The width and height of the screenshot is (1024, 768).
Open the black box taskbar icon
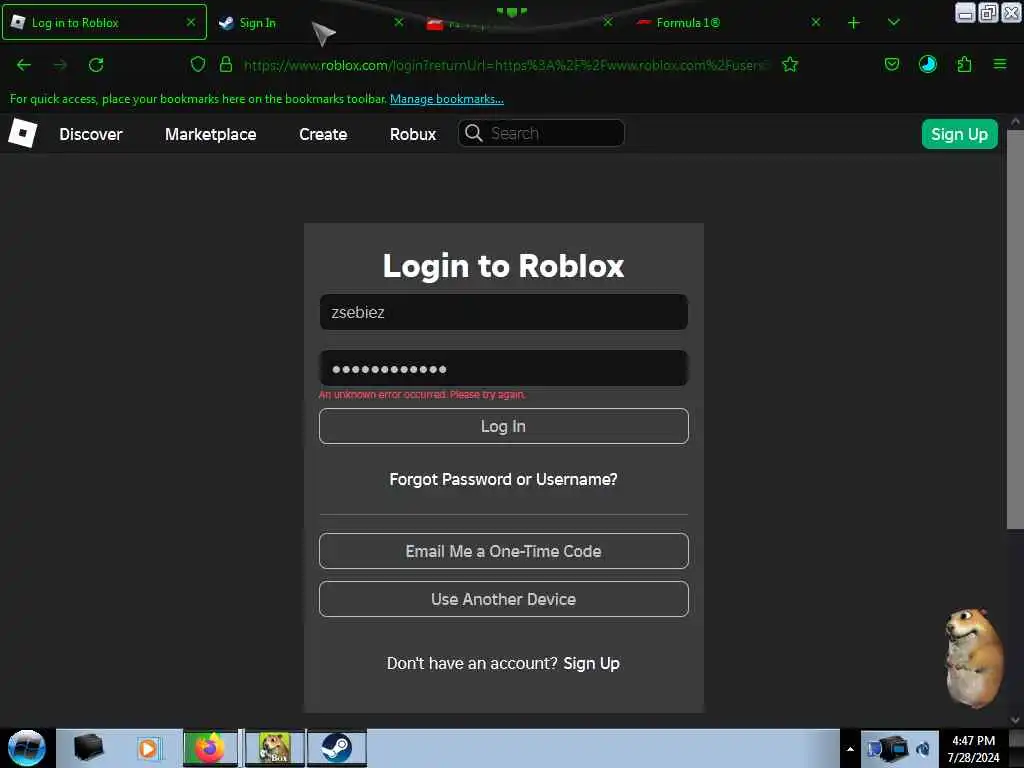(89, 747)
